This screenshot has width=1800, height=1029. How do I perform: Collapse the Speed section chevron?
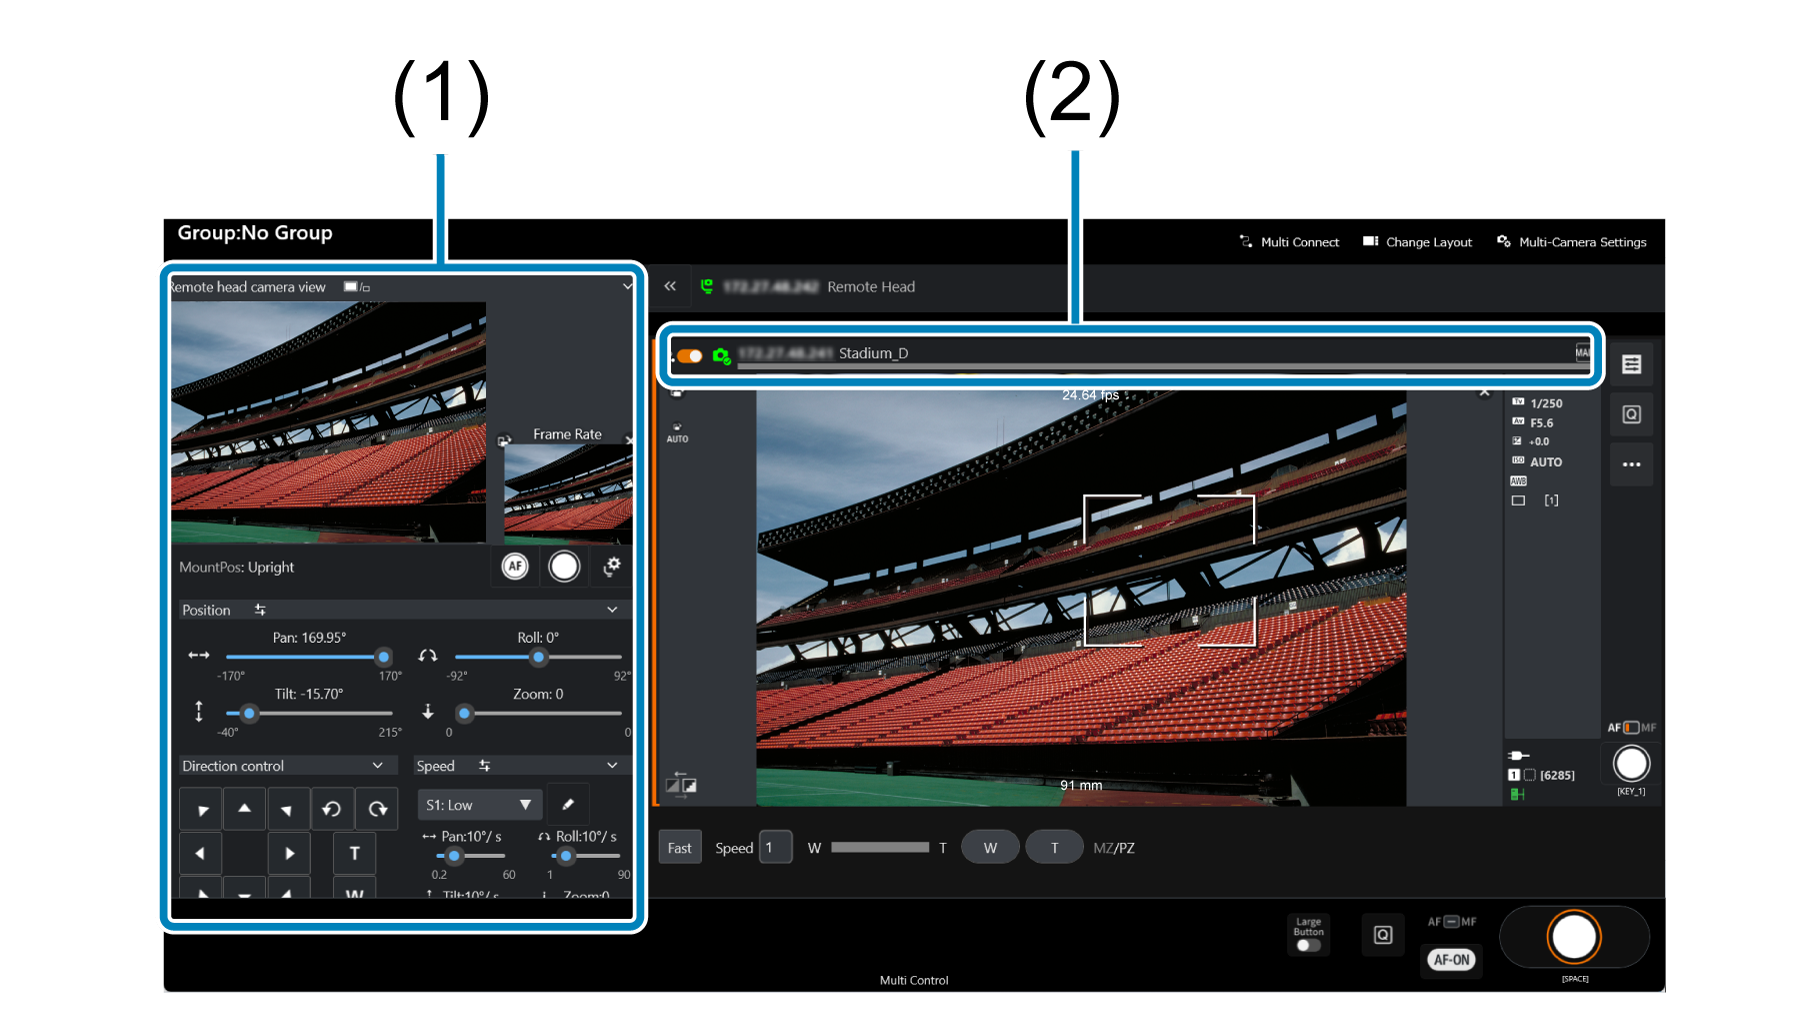(x=612, y=765)
